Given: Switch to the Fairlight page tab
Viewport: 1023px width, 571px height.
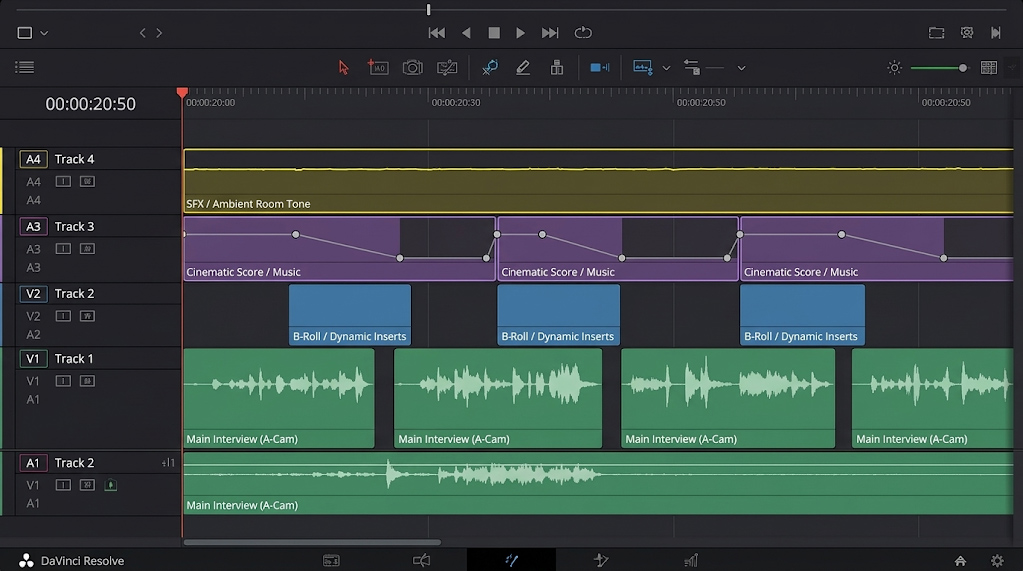Looking at the screenshot, I should (x=691, y=560).
